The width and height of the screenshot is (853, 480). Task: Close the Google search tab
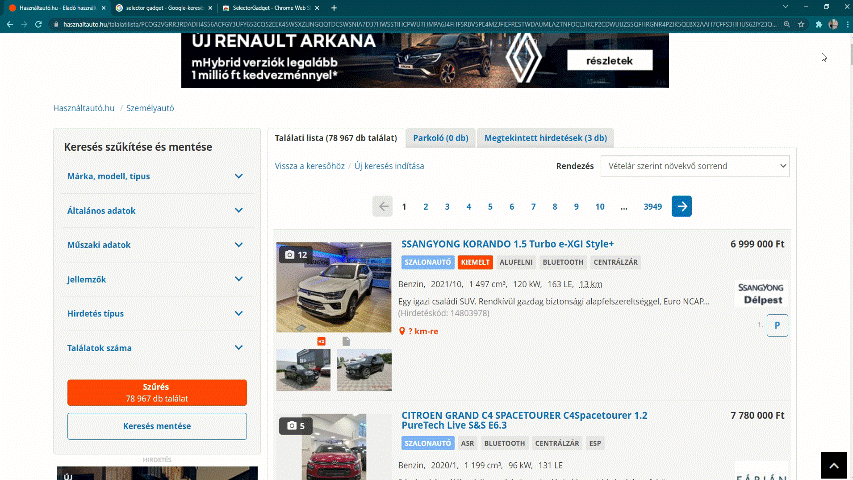210,8
